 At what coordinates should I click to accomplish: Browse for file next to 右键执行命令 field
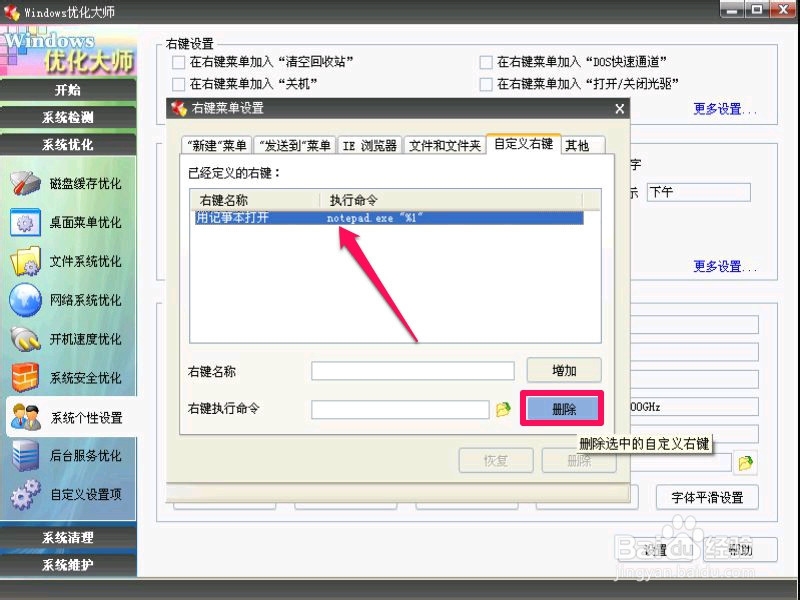pos(503,409)
